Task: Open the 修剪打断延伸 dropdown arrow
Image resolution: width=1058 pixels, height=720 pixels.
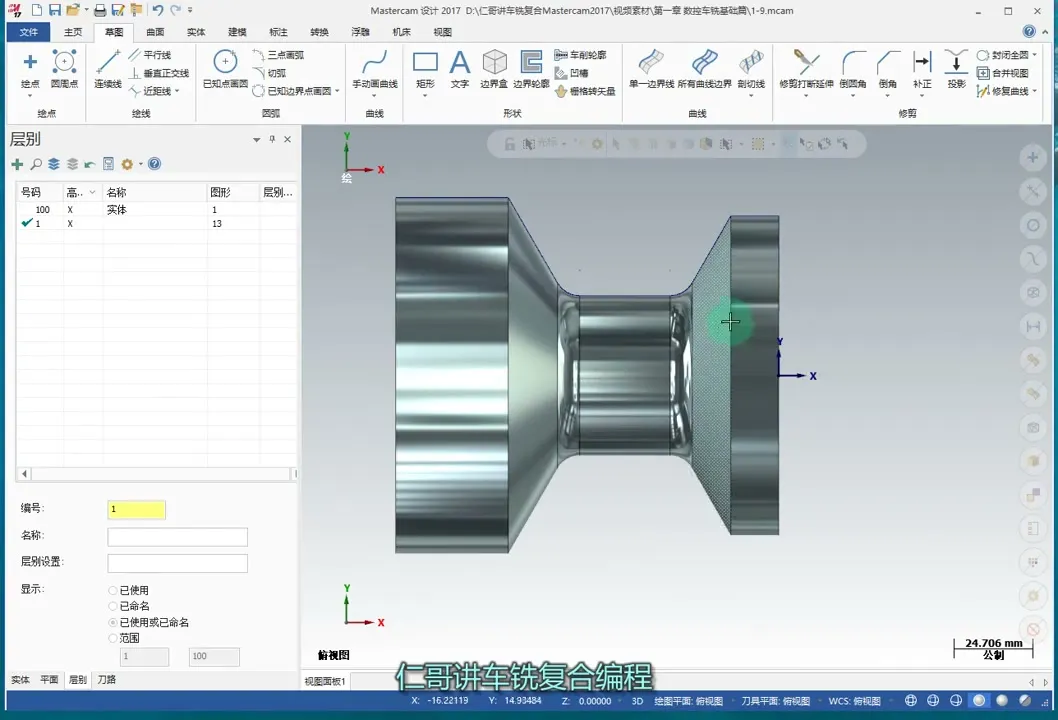Action: click(806, 96)
